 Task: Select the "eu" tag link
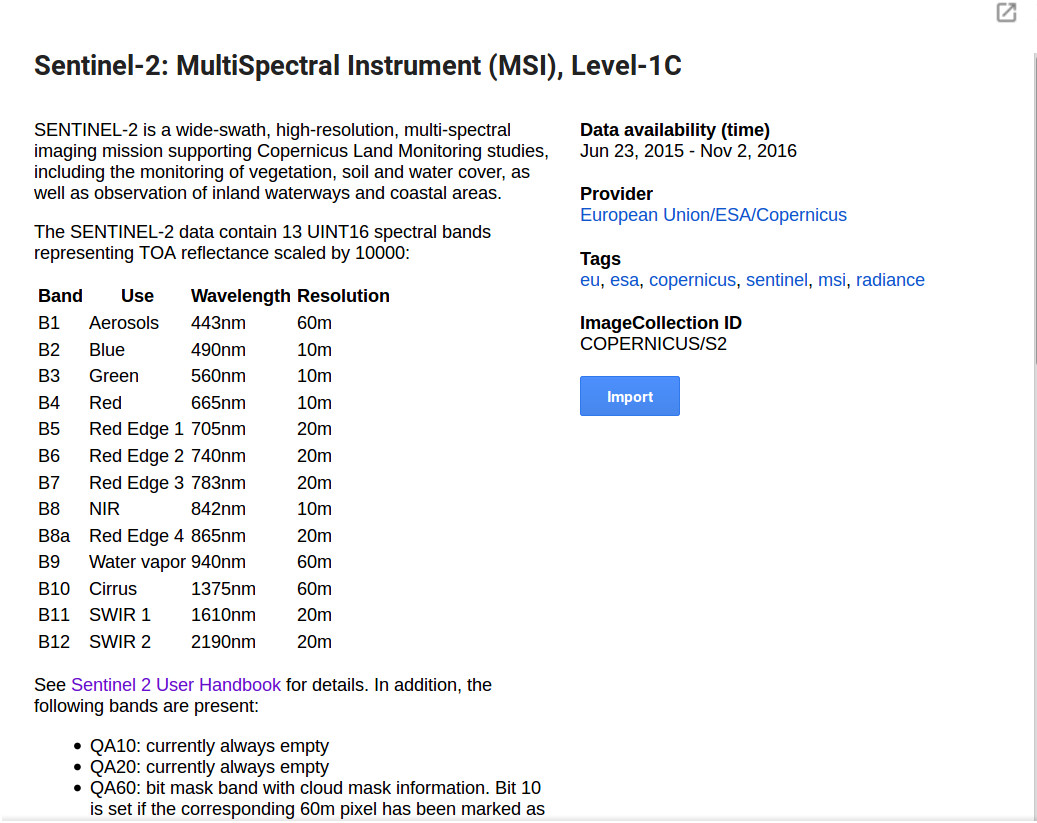pyautogui.click(x=589, y=280)
